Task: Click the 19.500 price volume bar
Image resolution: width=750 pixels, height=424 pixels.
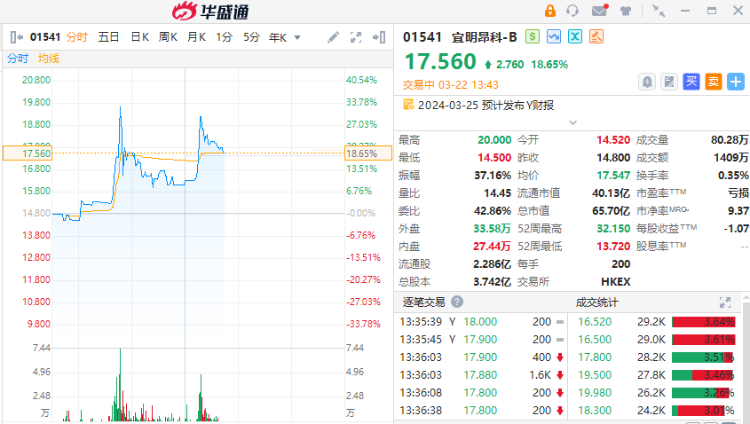Action: click(x=703, y=375)
